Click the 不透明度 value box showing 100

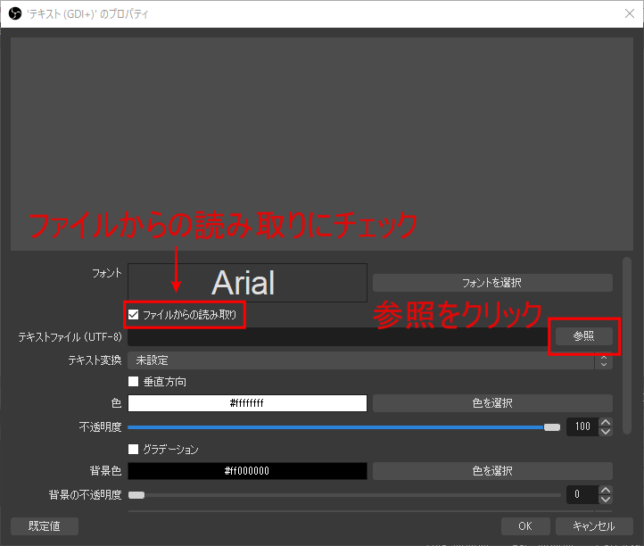tap(582, 427)
